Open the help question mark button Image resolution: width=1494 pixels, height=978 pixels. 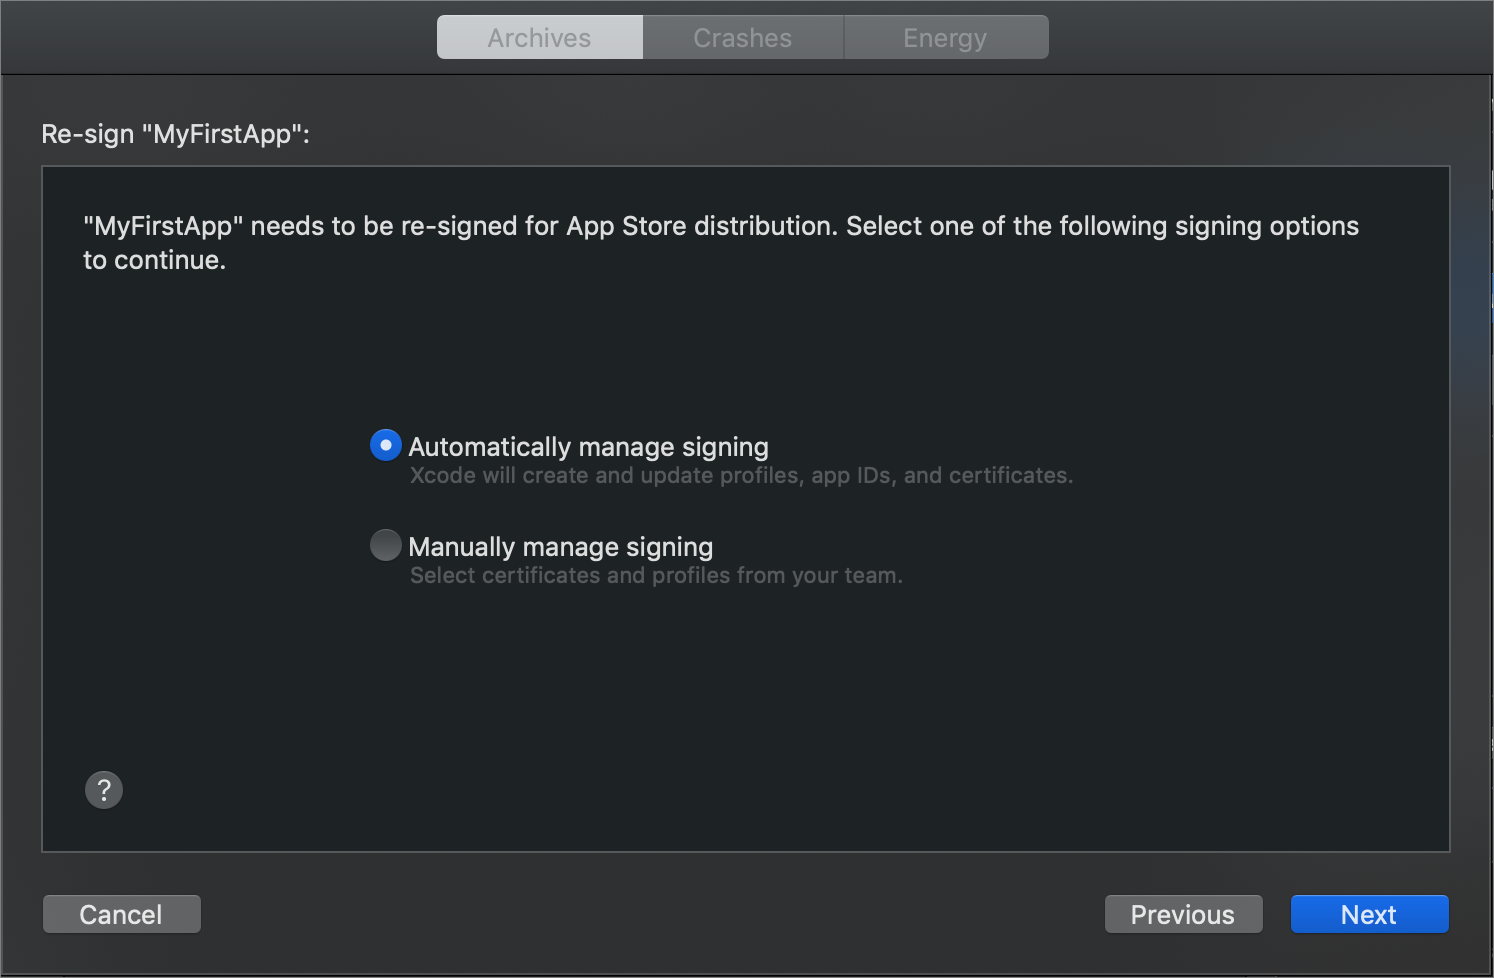(104, 790)
